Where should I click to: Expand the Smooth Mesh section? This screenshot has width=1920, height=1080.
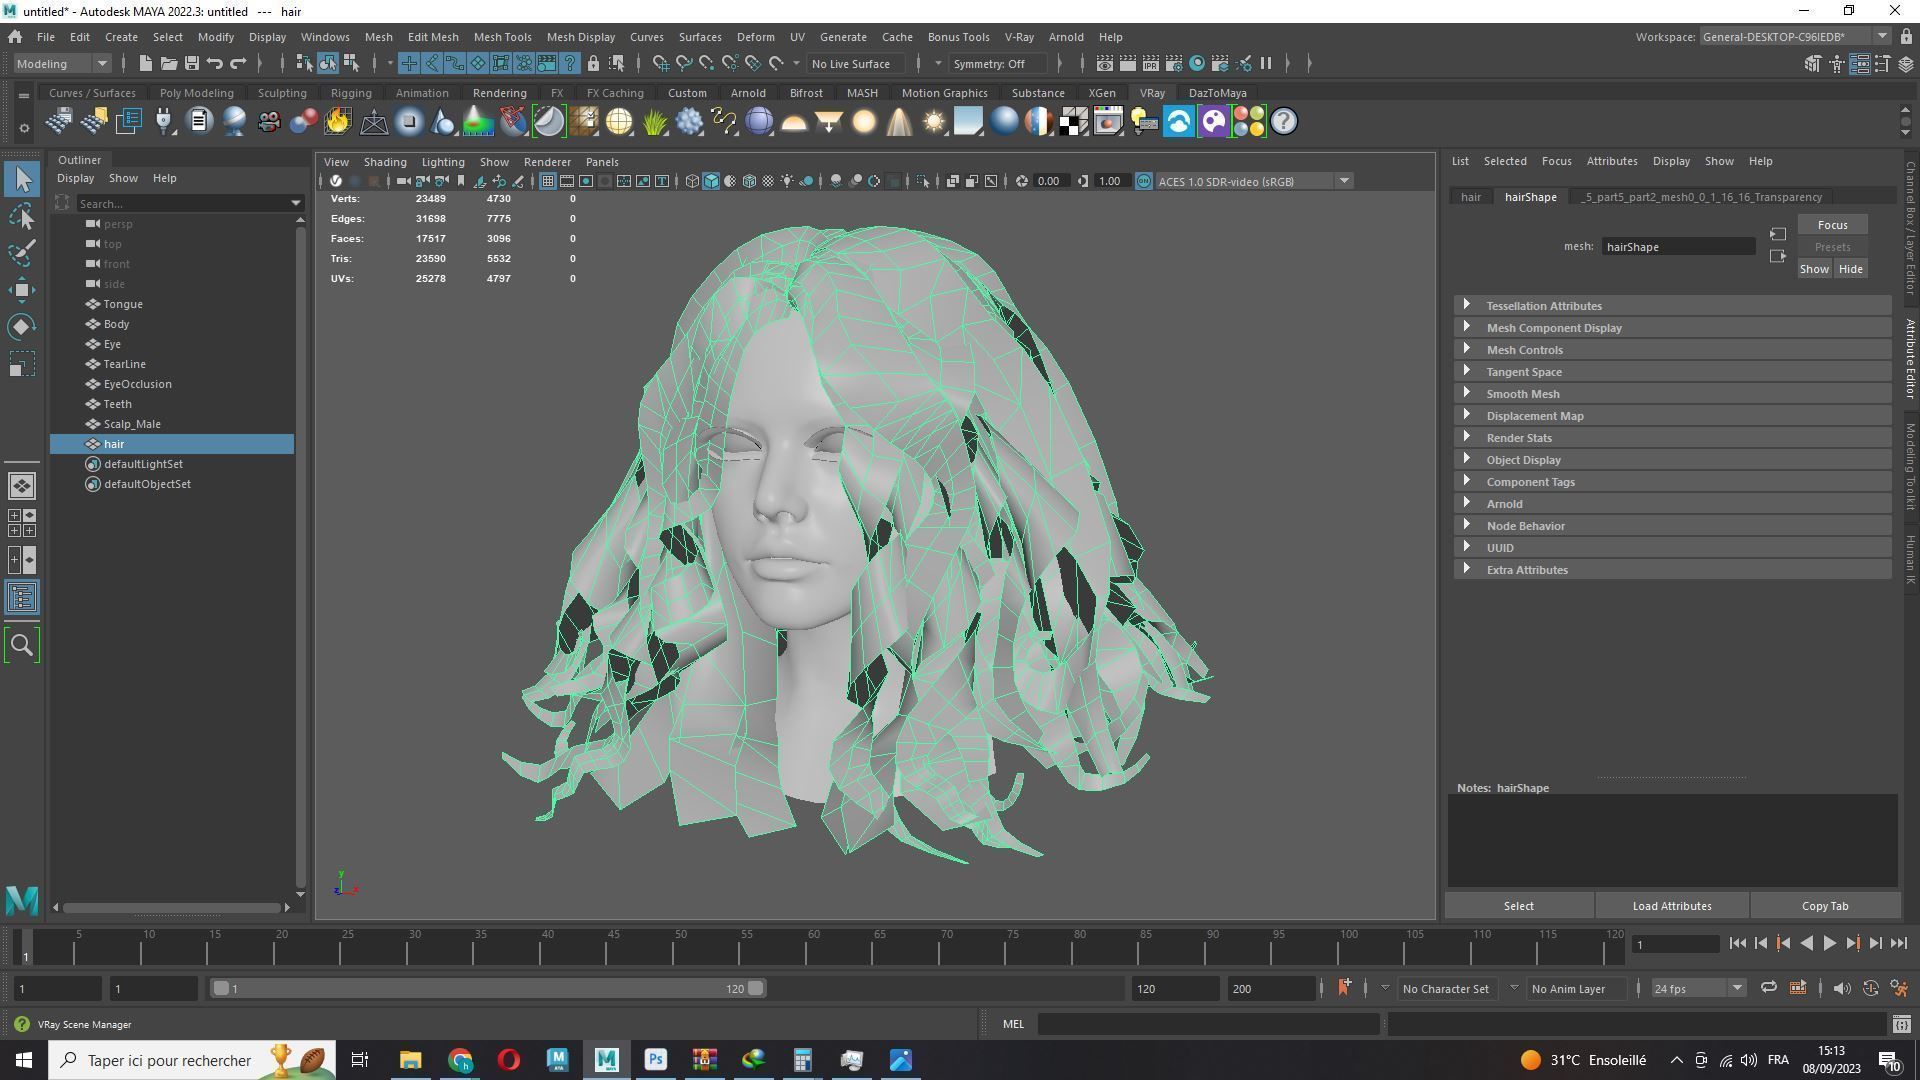[1672, 394]
